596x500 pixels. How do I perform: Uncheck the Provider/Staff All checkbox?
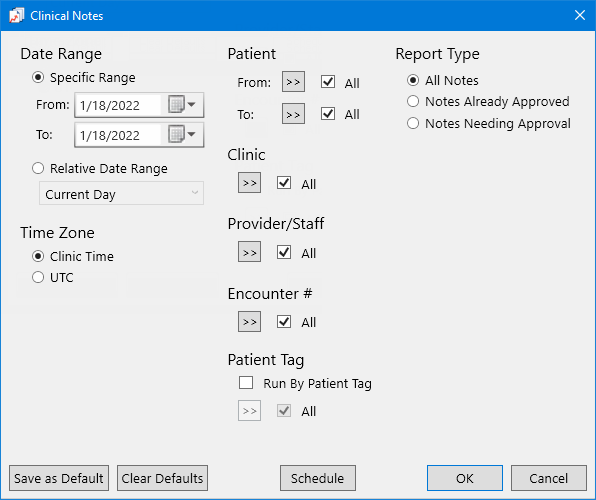click(x=284, y=252)
